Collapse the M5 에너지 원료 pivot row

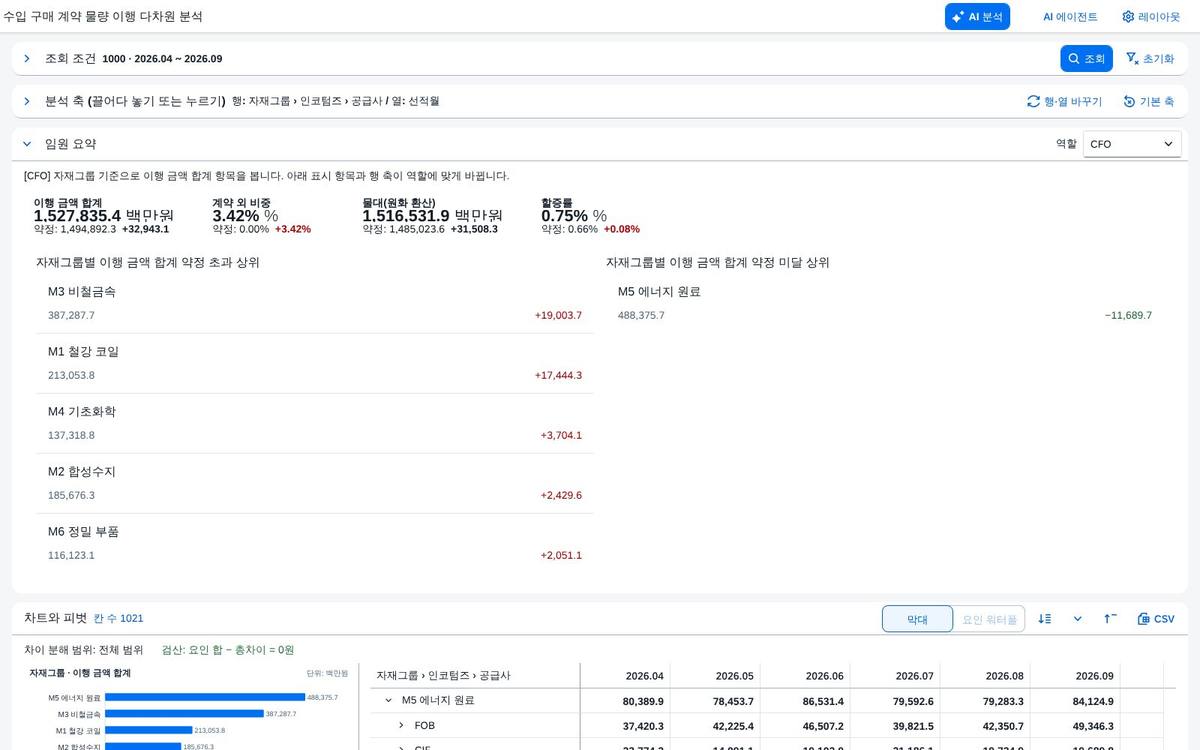click(388, 701)
